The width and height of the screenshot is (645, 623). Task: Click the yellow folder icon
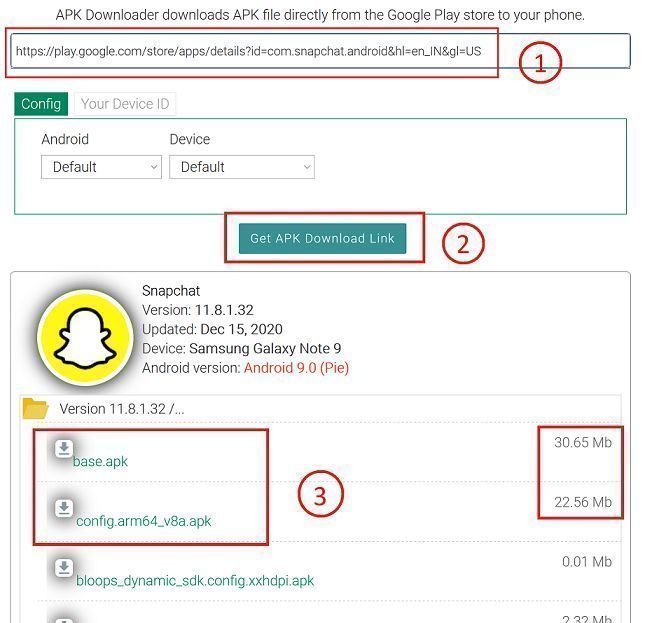(x=36, y=408)
